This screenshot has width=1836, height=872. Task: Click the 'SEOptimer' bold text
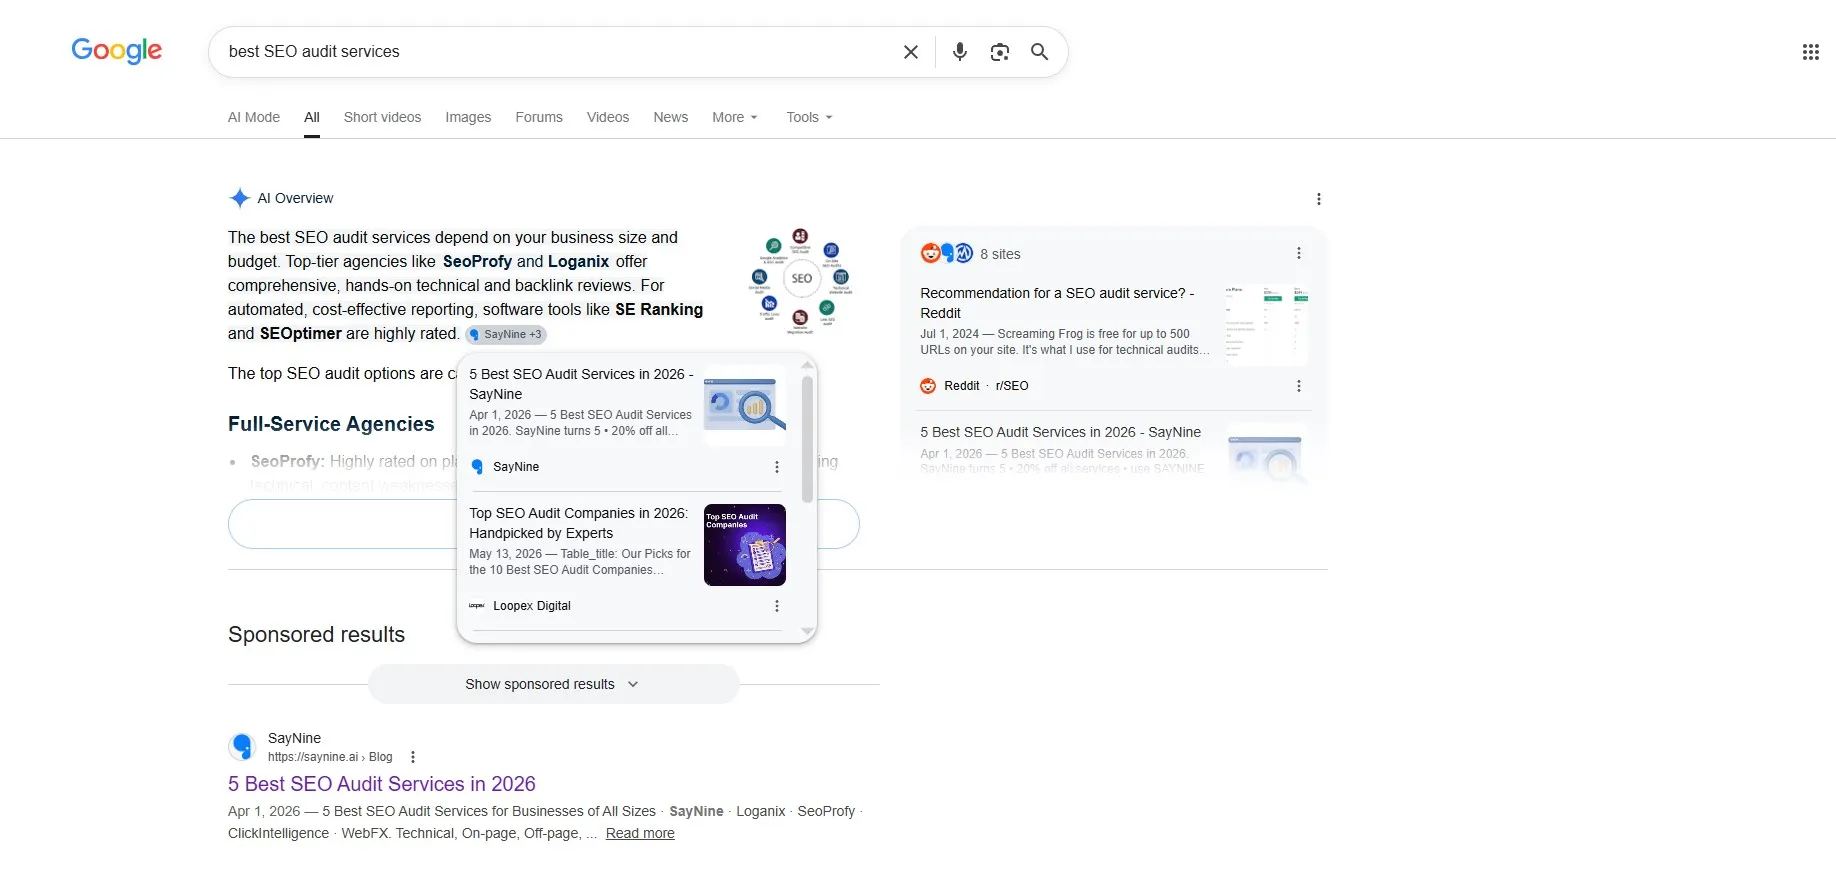300,333
